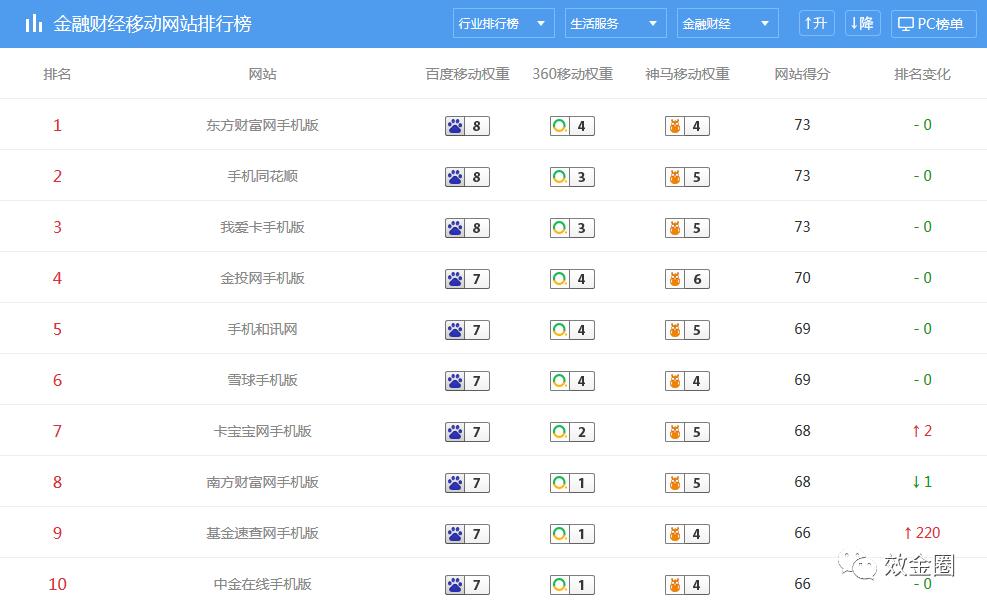Open the 卡宝宝网手机版 site link
Viewport: 987px width, 608px height.
click(262, 431)
